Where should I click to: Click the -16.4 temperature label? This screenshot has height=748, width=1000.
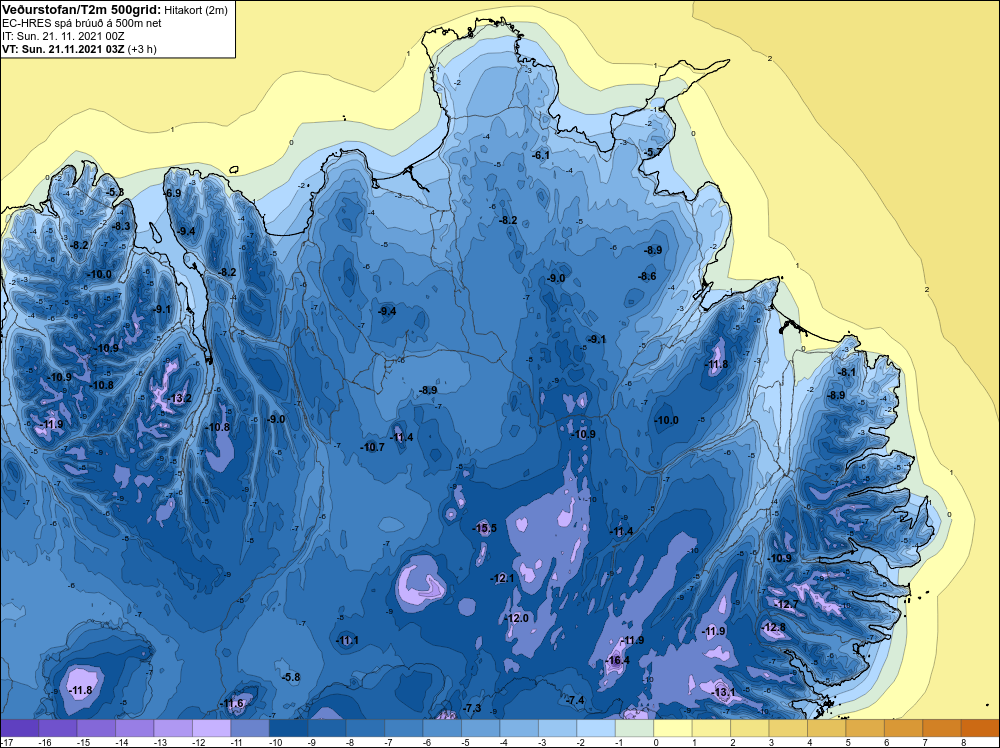617,660
